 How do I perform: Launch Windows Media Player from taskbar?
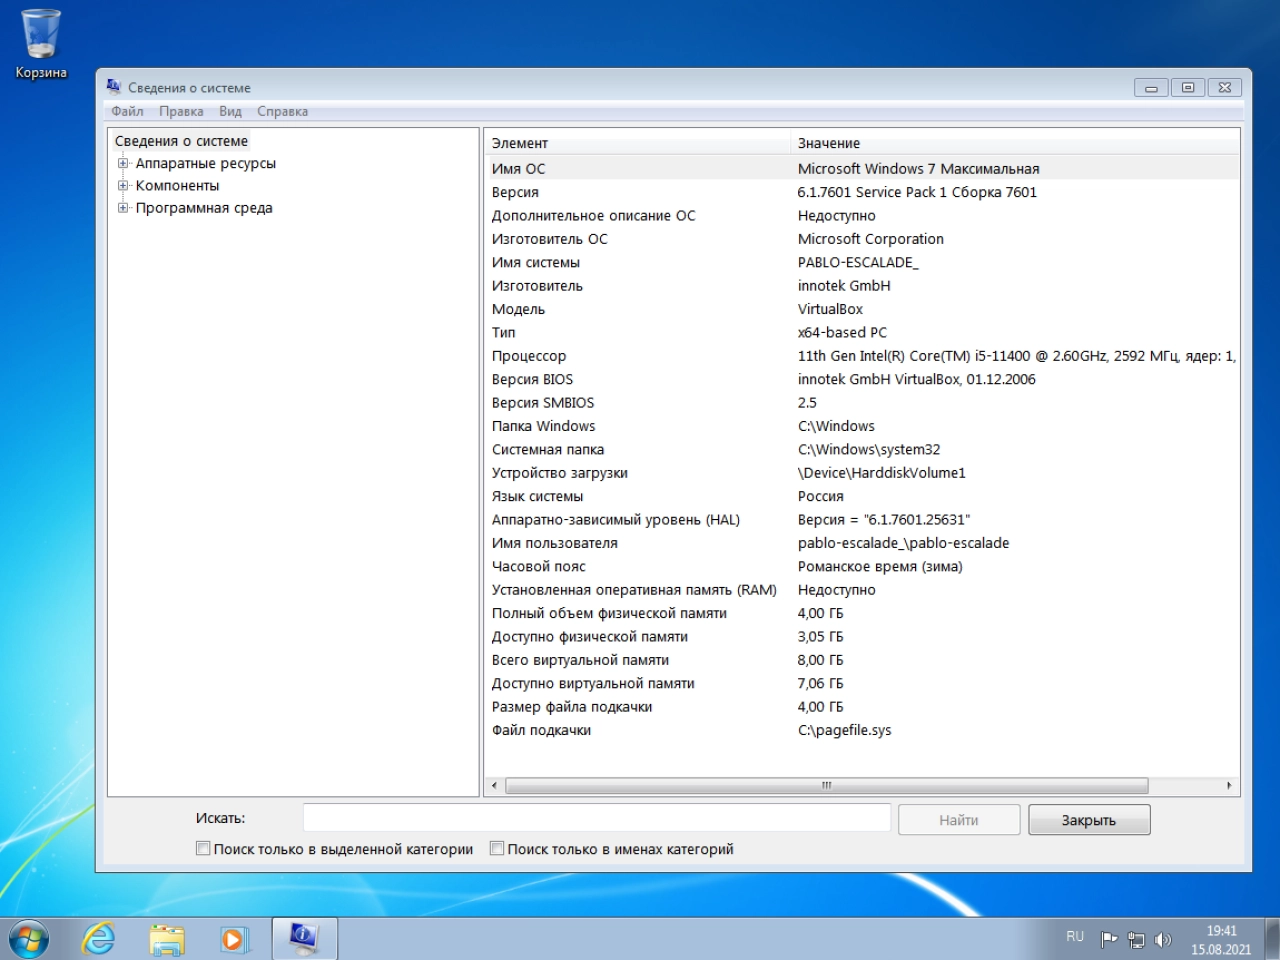[x=233, y=940]
